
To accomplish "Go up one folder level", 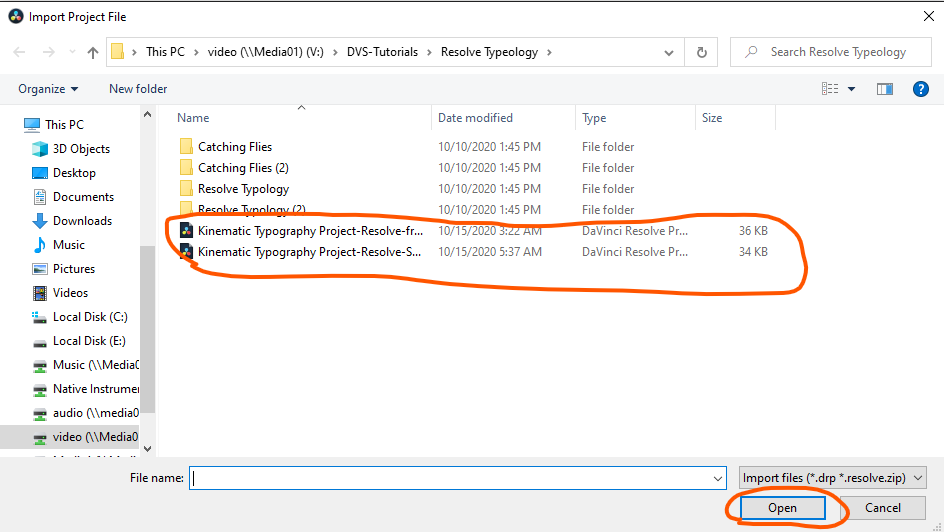I will click(93, 52).
